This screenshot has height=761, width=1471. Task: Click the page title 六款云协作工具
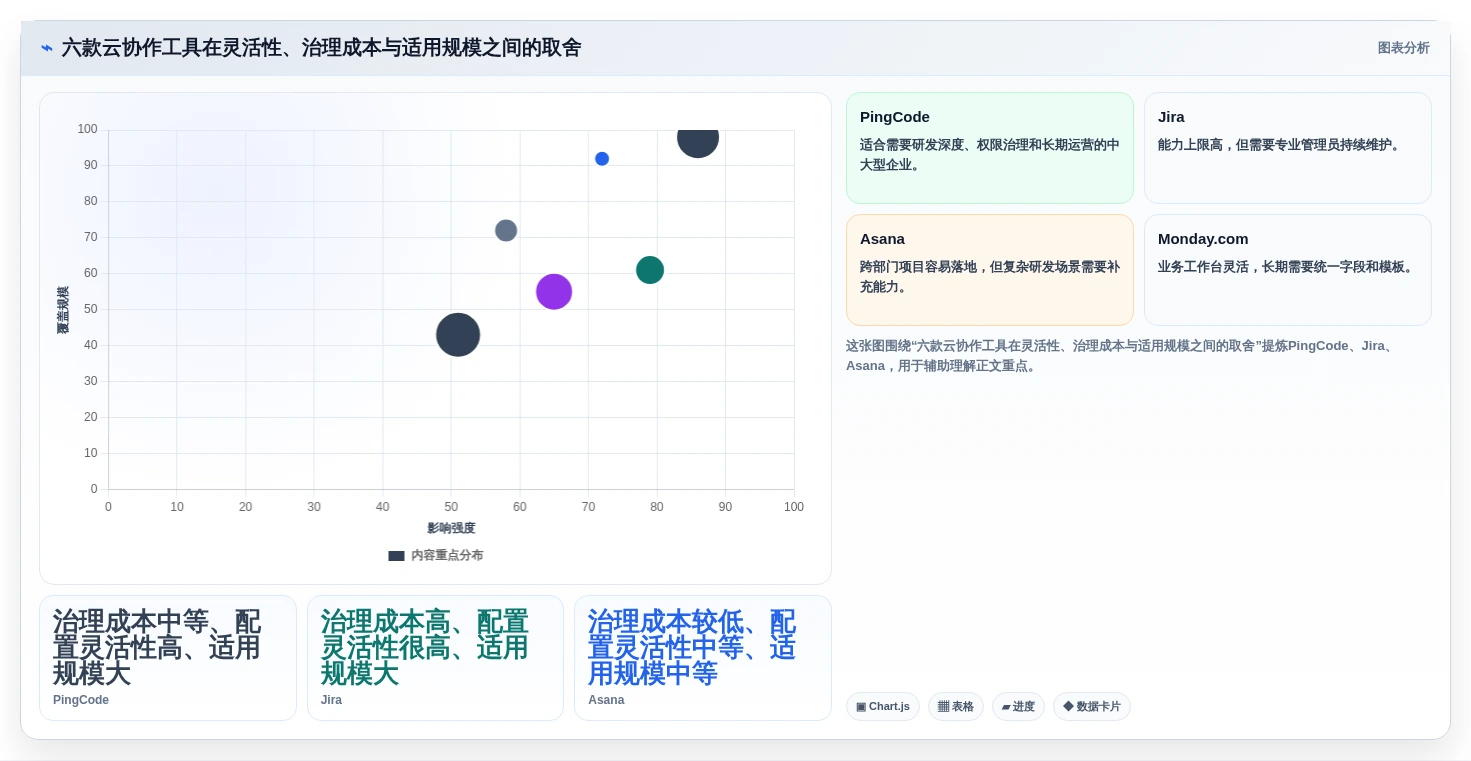(x=321, y=48)
